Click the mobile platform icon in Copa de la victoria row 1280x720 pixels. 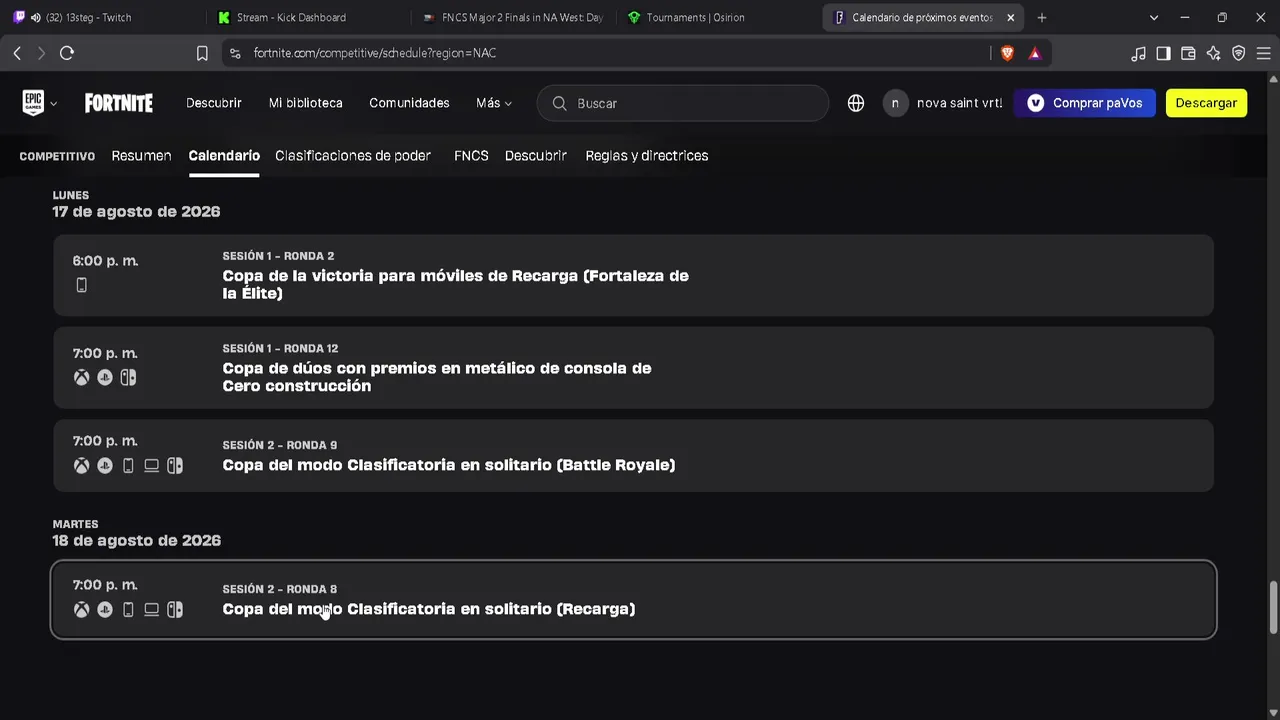82,285
